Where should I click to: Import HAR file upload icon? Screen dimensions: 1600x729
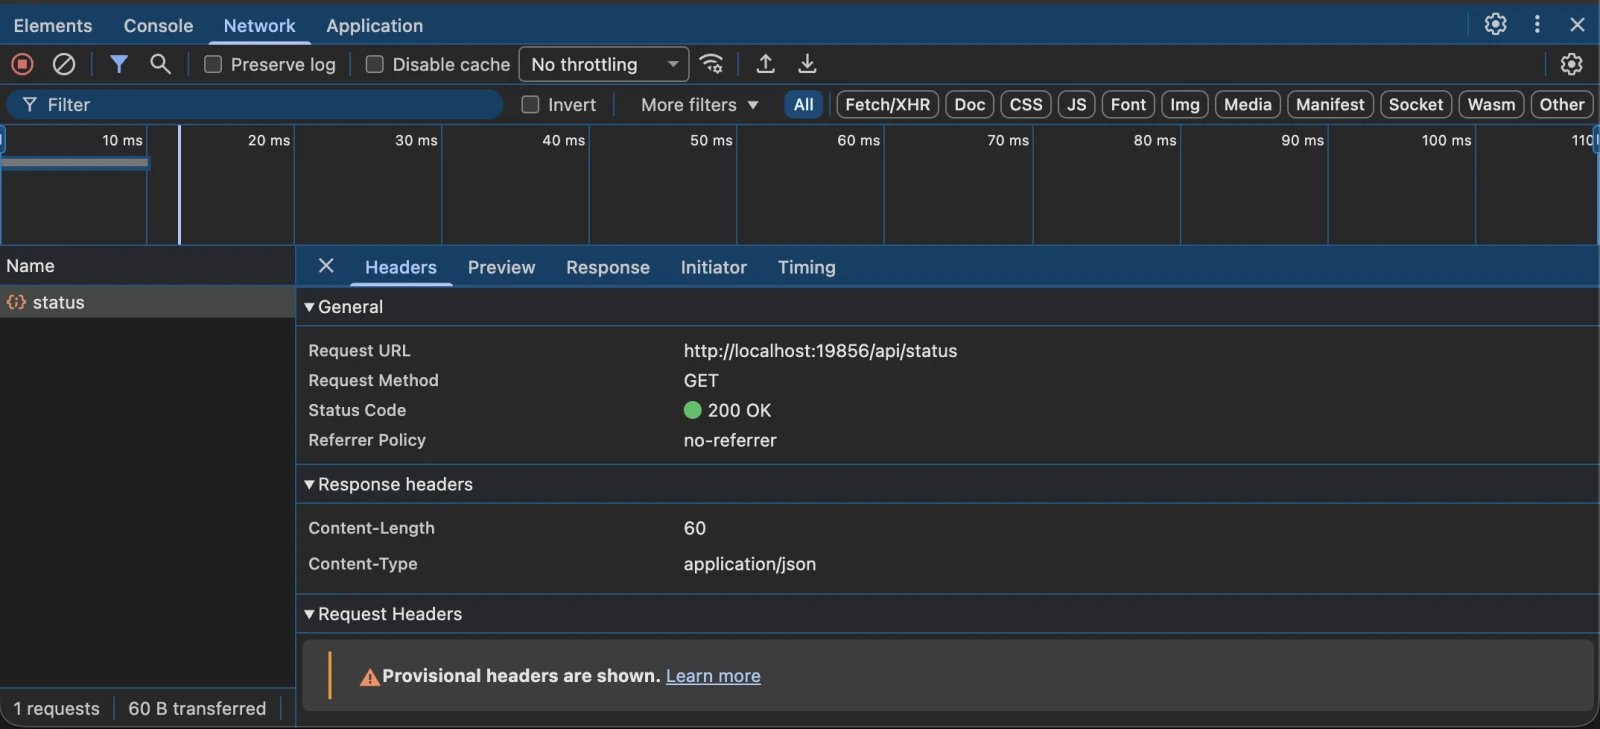(x=766, y=64)
